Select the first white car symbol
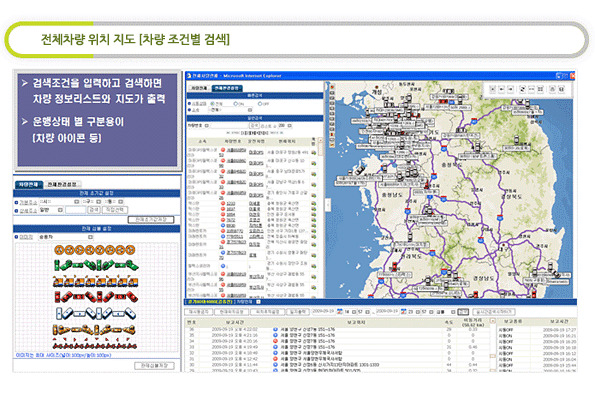Image resolution: width=595 pixels, height=394 pixels. tap(60, 313)
